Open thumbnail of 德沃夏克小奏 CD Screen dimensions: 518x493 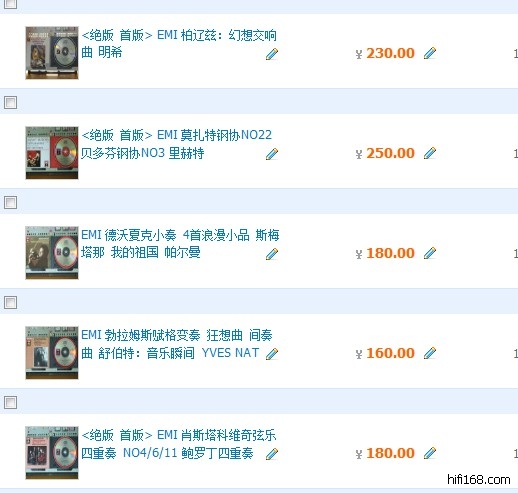(52, 253)
